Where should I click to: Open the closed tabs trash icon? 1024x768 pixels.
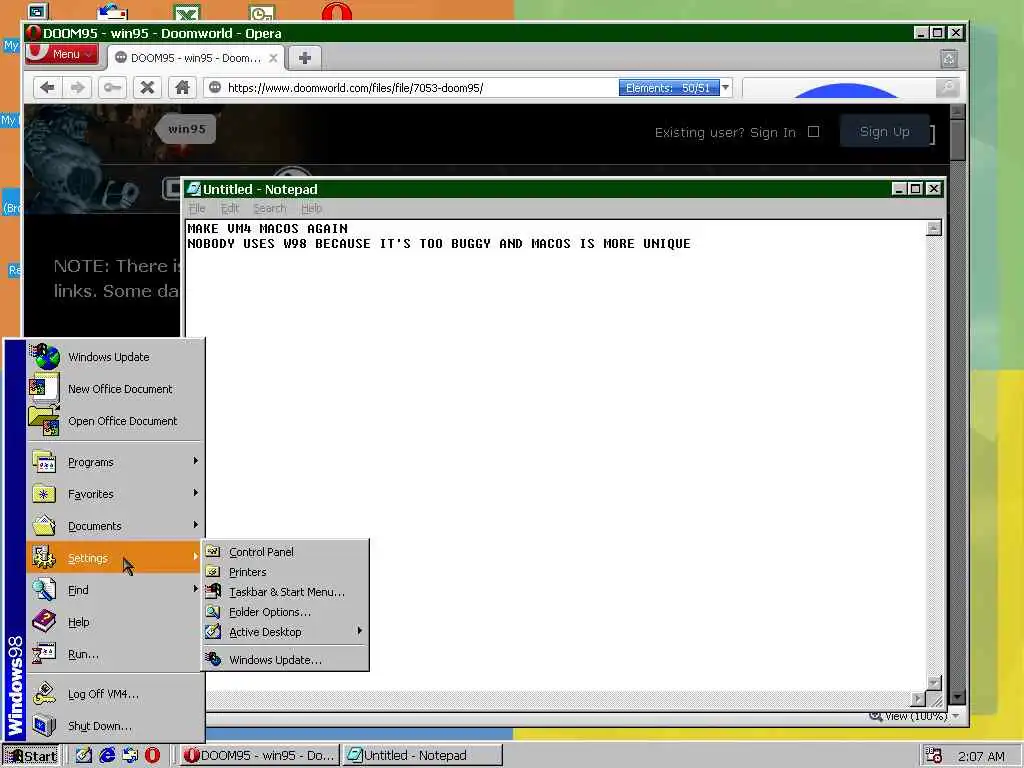click(x=949, y=59)
